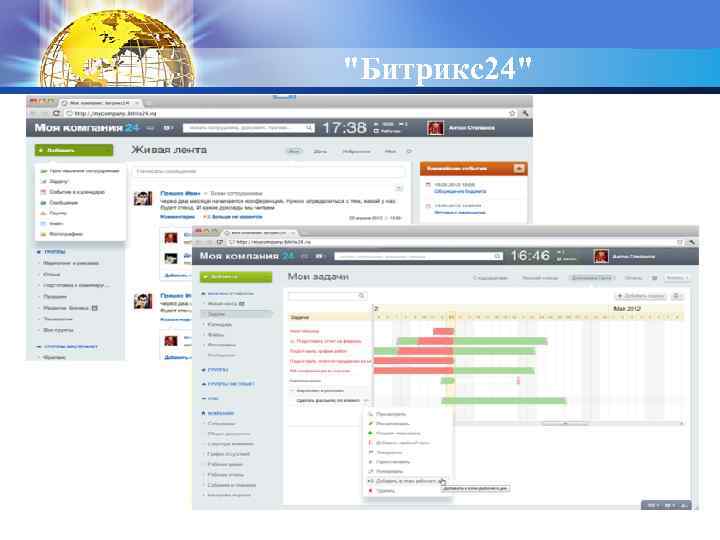Click search magnifier beside the 17:38 clock
Viewport: 720px width, 540px height.
(x=309, y=128)
